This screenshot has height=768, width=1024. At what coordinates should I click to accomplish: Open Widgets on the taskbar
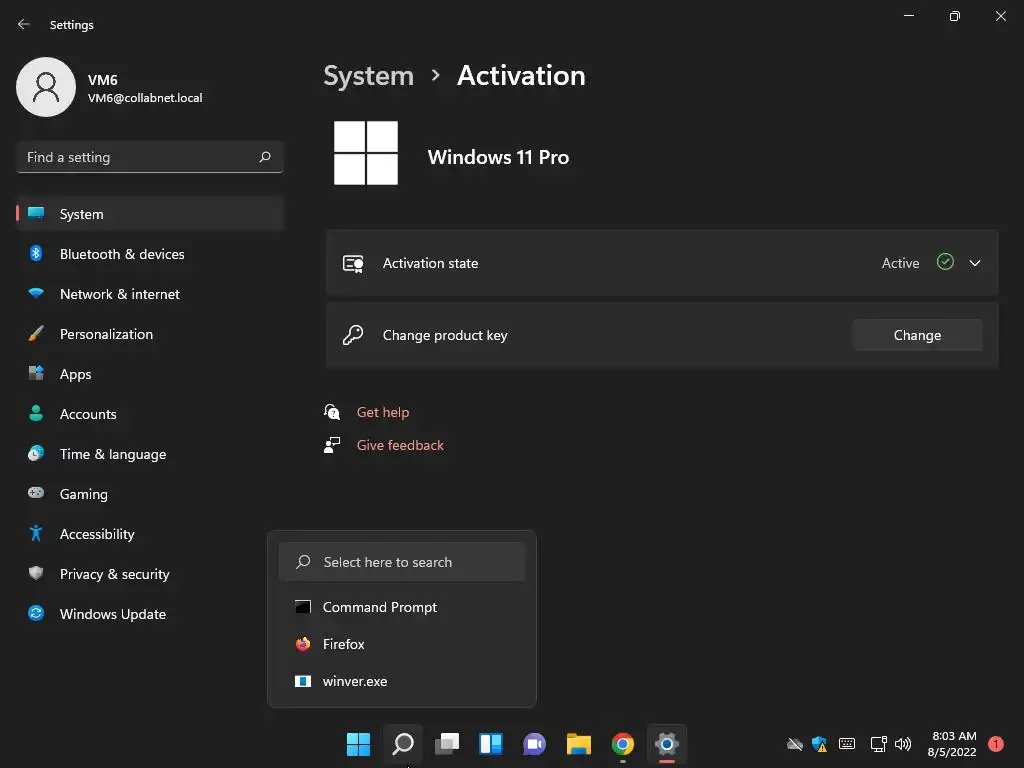(490, 744)
